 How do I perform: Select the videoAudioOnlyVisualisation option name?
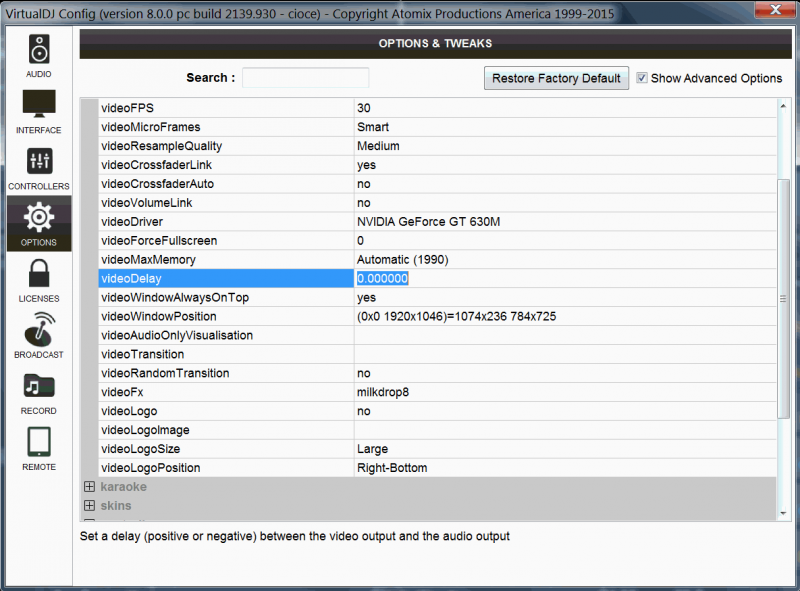coord(177,335)
